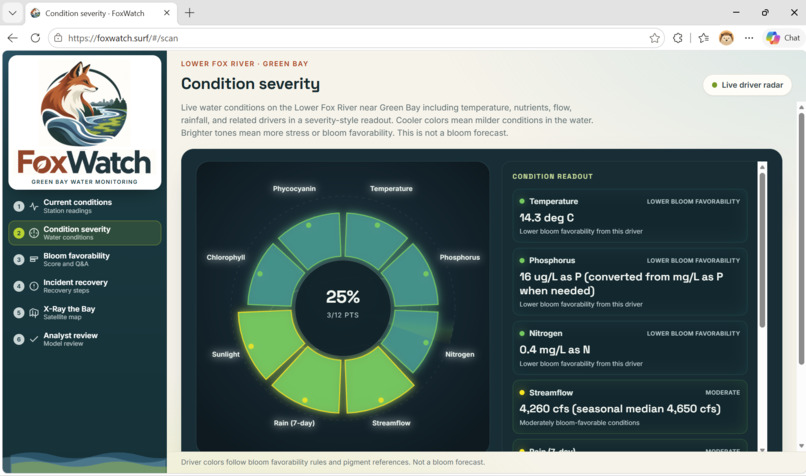Click step number 5 badge
806x476 pixels.
pyautogui.click(x=19, y=313)
